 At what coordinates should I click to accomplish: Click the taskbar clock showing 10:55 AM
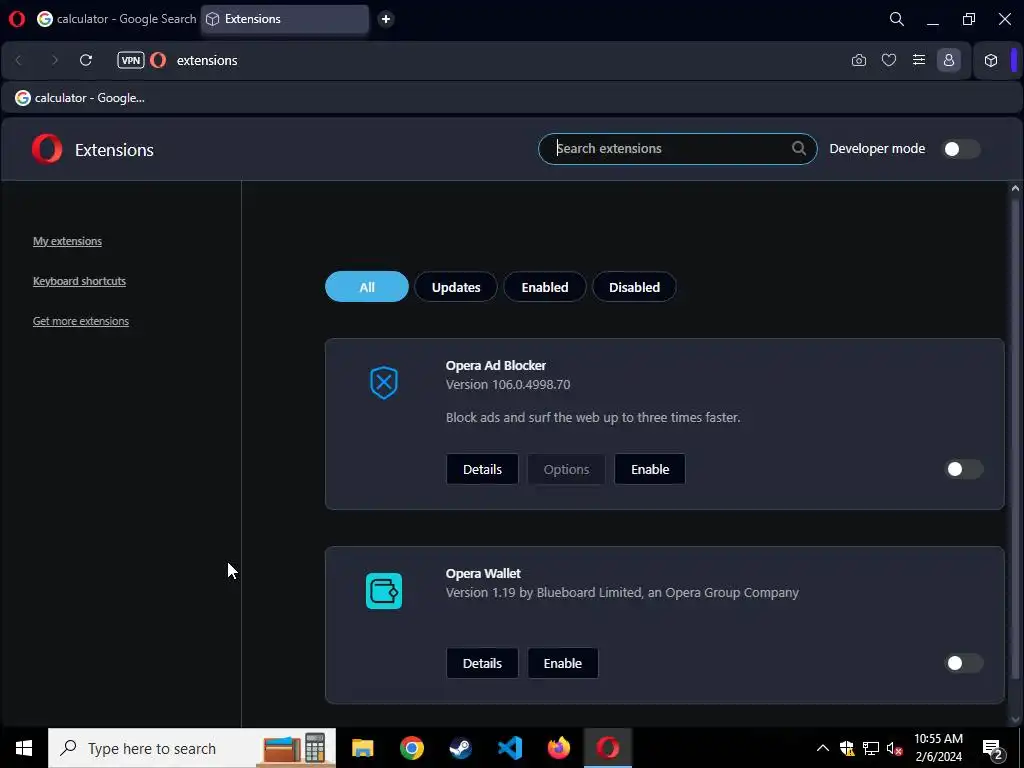pos(938,748)
